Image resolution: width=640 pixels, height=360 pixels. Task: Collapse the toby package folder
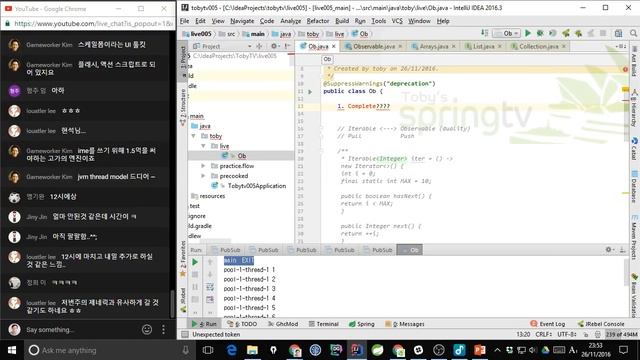point(193,136)
